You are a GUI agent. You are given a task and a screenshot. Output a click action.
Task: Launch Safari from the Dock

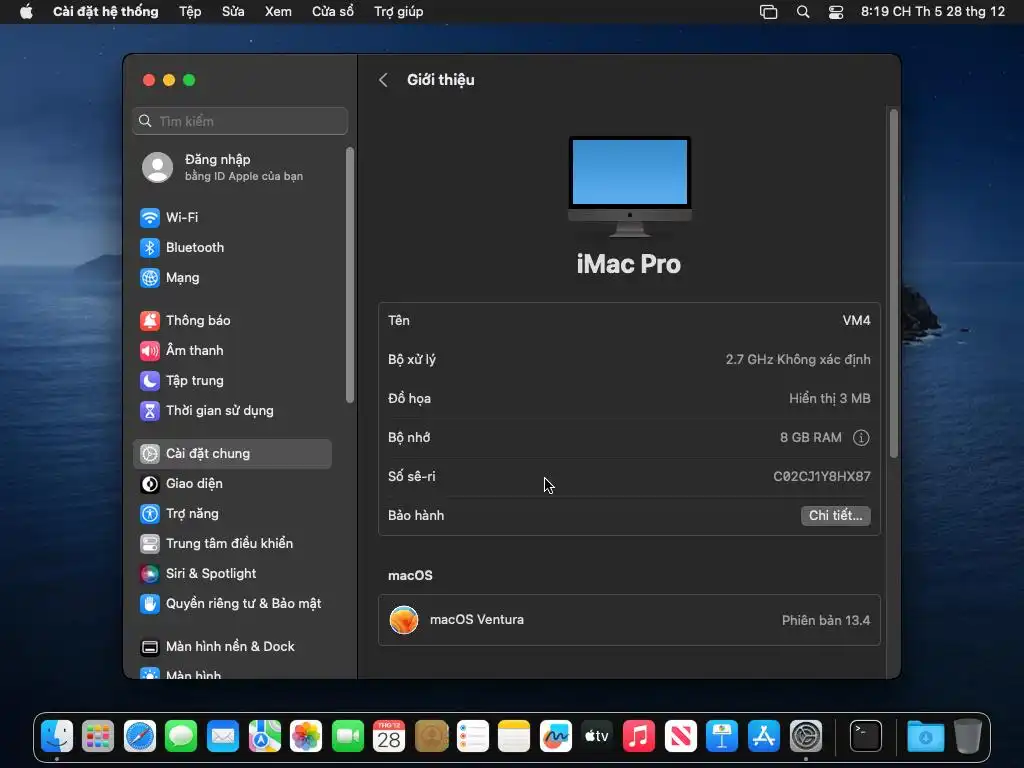point(140,737)
